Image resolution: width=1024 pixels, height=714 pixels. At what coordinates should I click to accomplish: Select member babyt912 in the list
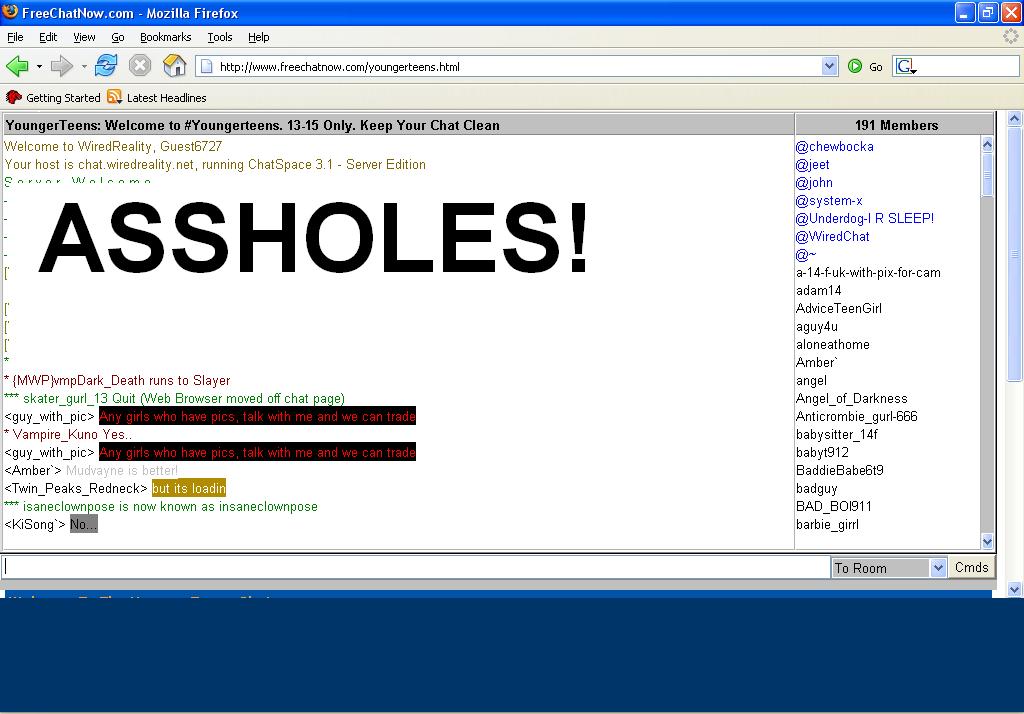[x=822, y=452]
